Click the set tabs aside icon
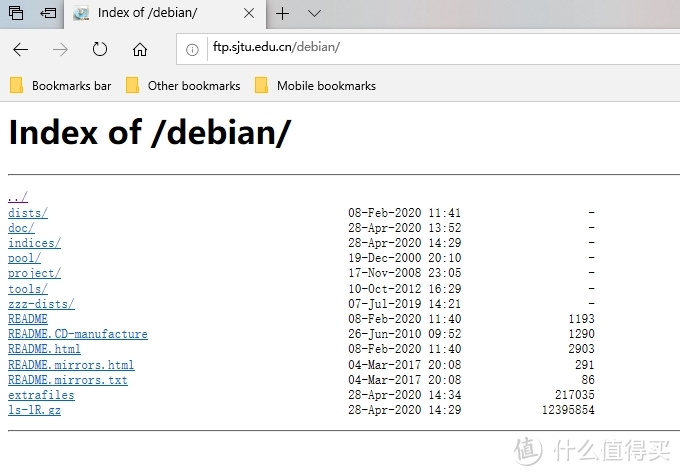 [x=48, y=13]
